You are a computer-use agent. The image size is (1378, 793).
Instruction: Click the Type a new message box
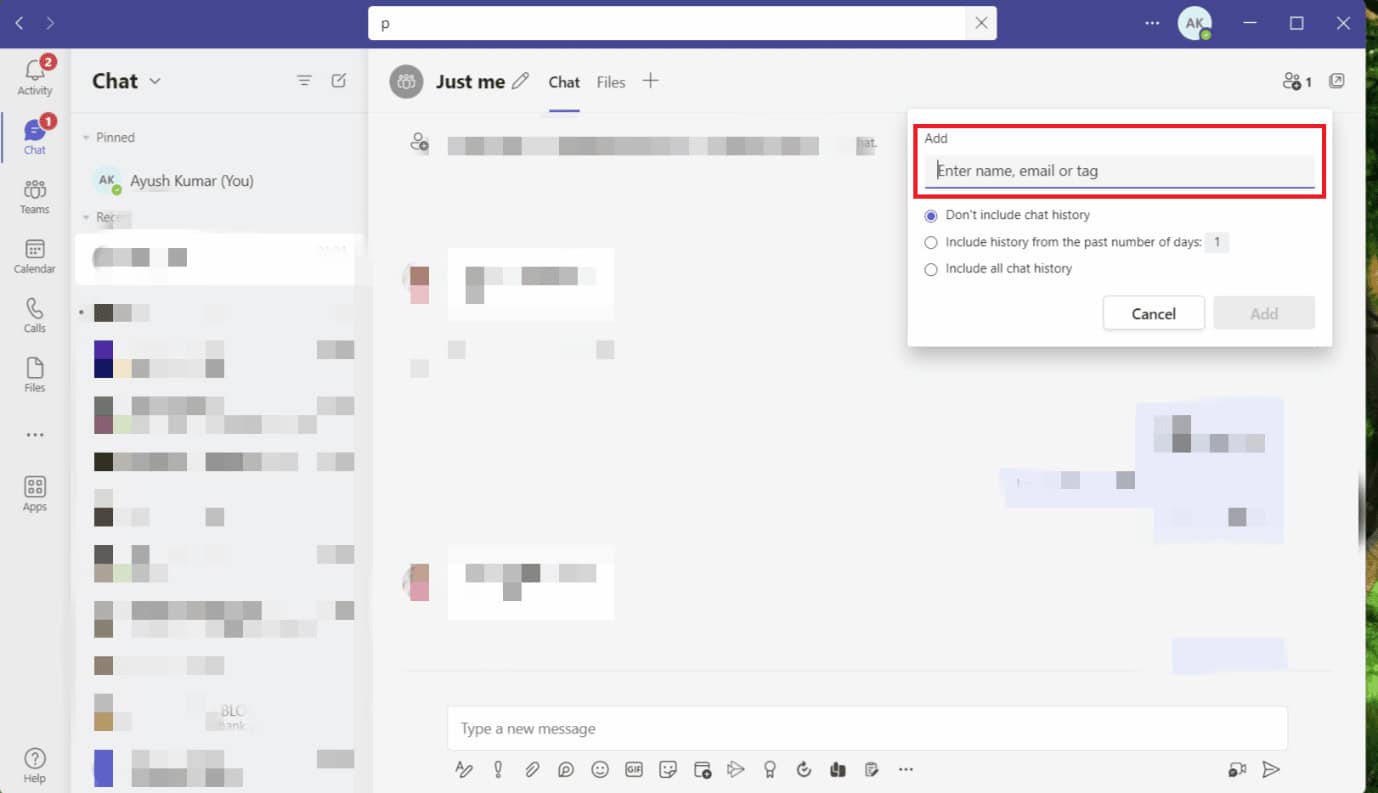(x=867, y=728)
